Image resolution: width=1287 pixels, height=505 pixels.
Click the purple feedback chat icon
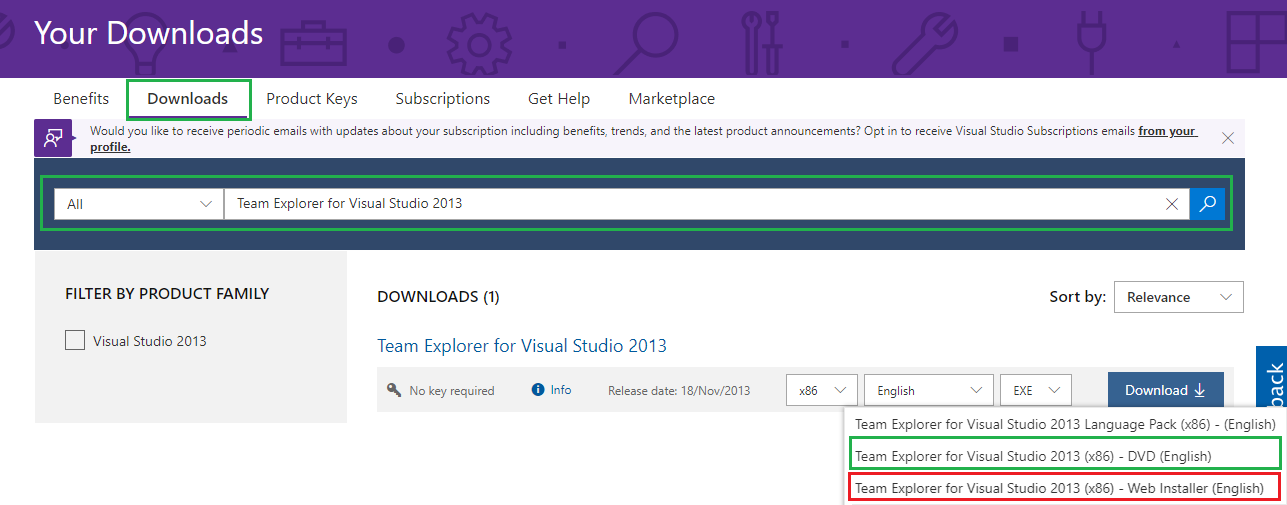click(53, 138)
